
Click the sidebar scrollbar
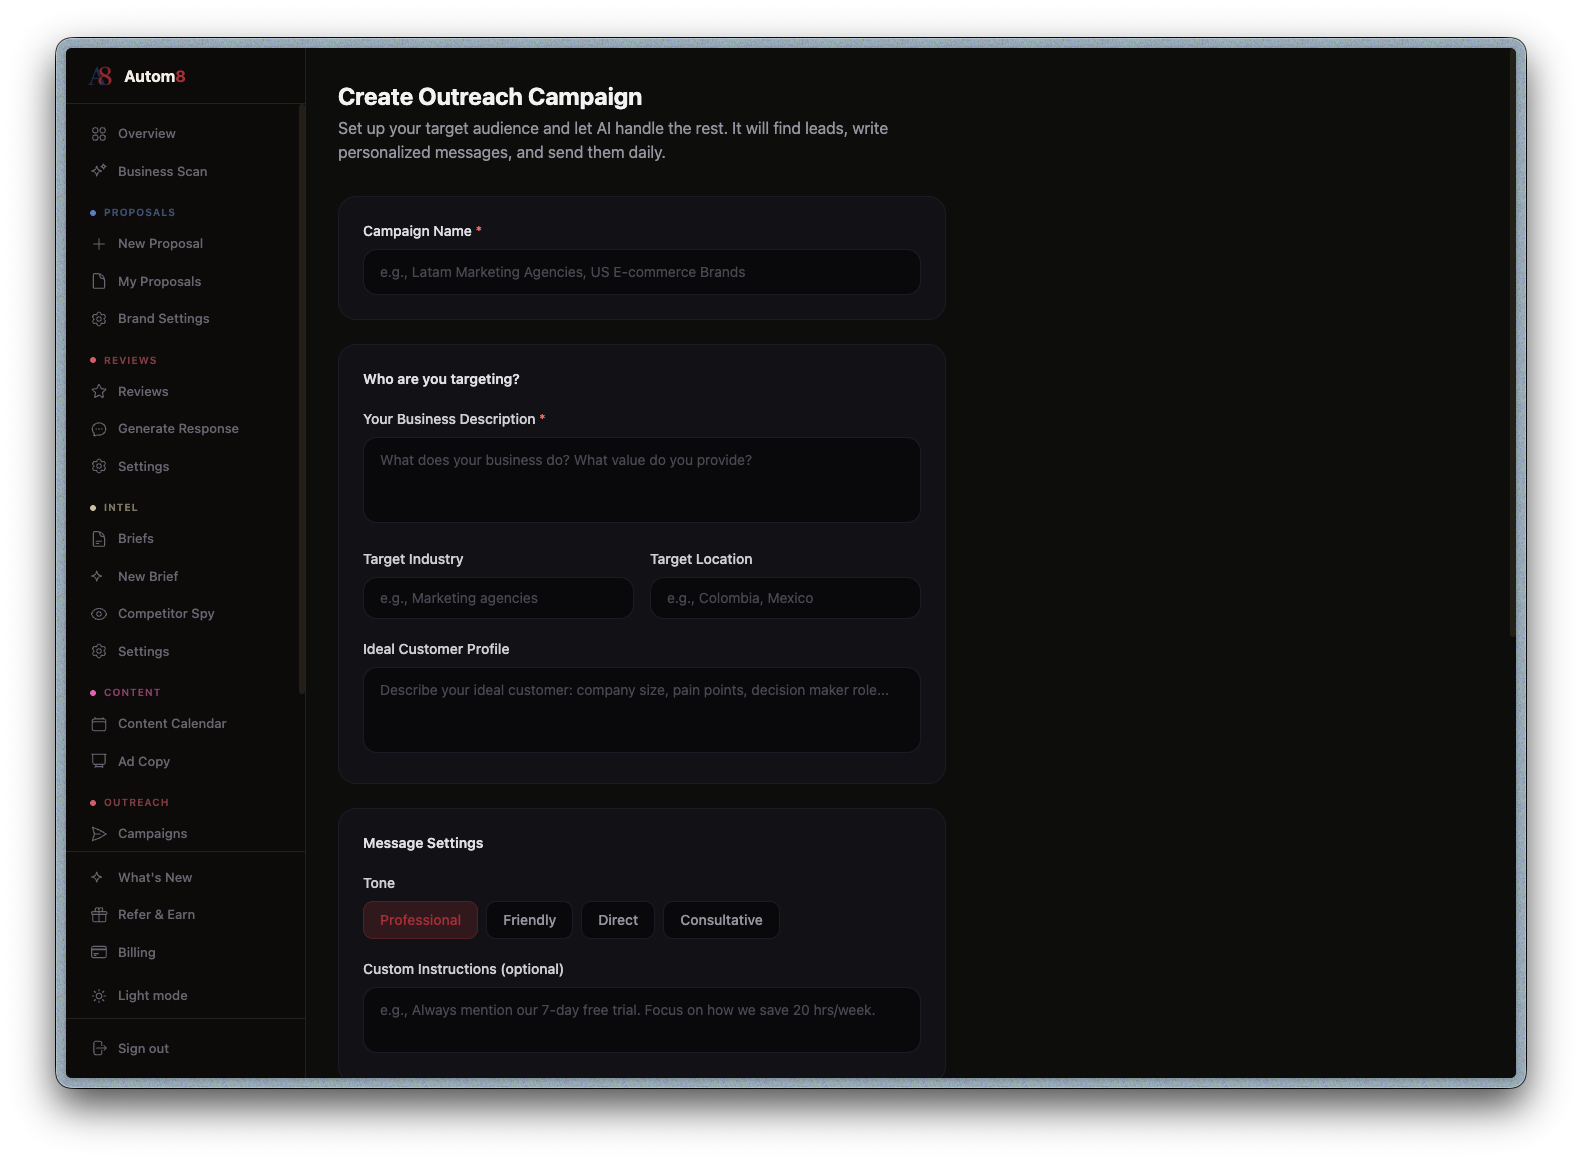(301, 399)
